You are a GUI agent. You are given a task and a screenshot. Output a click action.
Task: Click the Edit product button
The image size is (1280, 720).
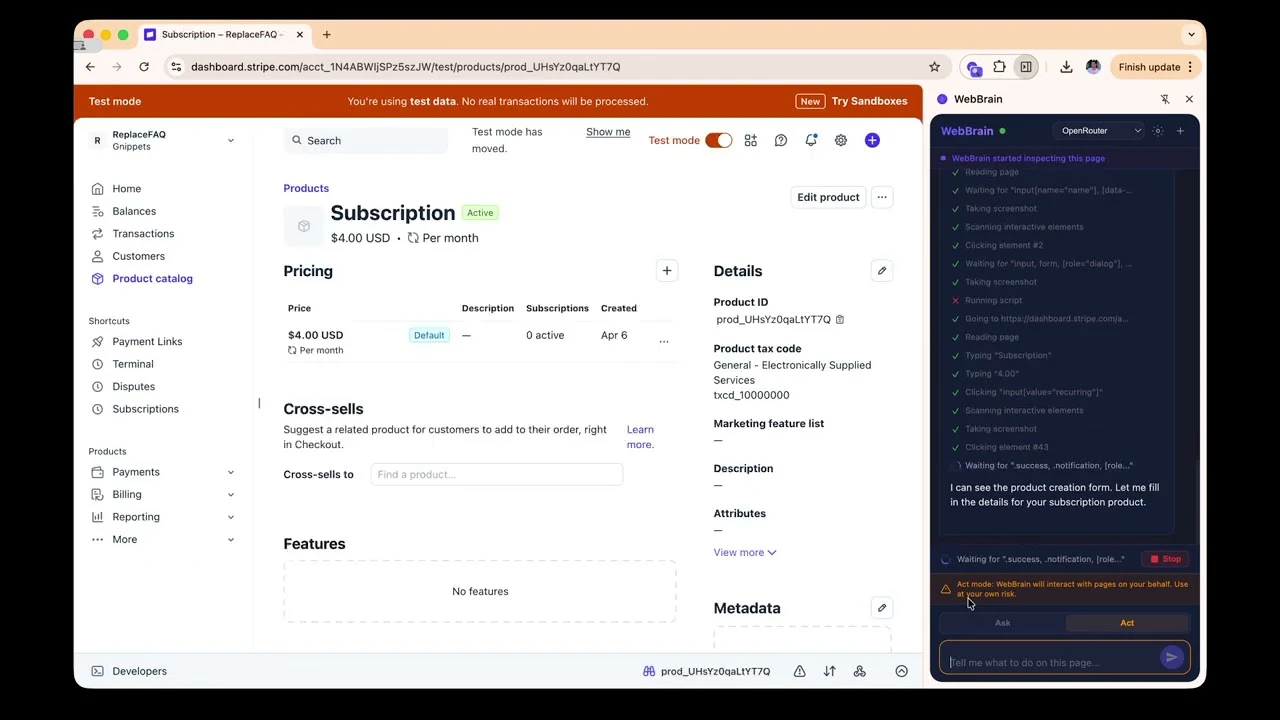tap(828, 197)
